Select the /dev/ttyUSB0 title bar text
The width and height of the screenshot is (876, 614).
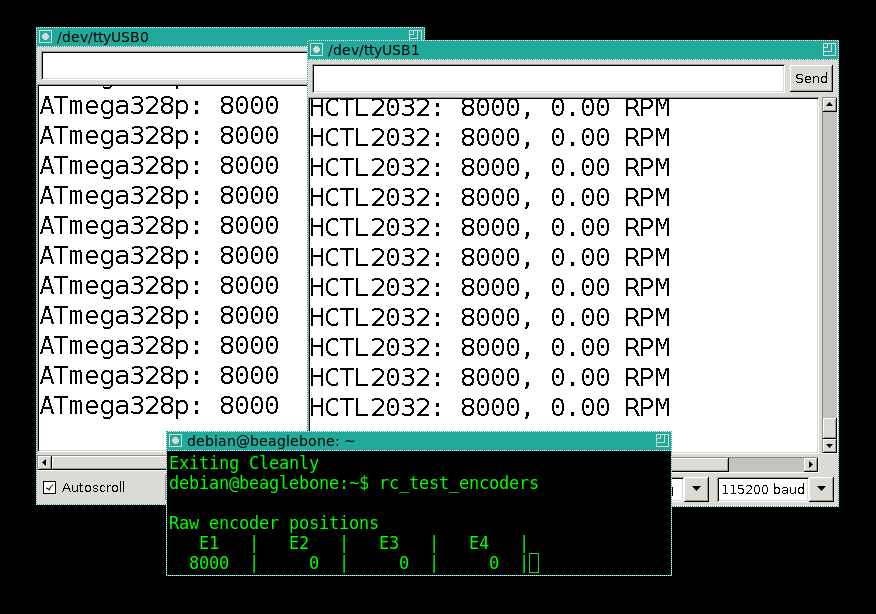[103, 37]
